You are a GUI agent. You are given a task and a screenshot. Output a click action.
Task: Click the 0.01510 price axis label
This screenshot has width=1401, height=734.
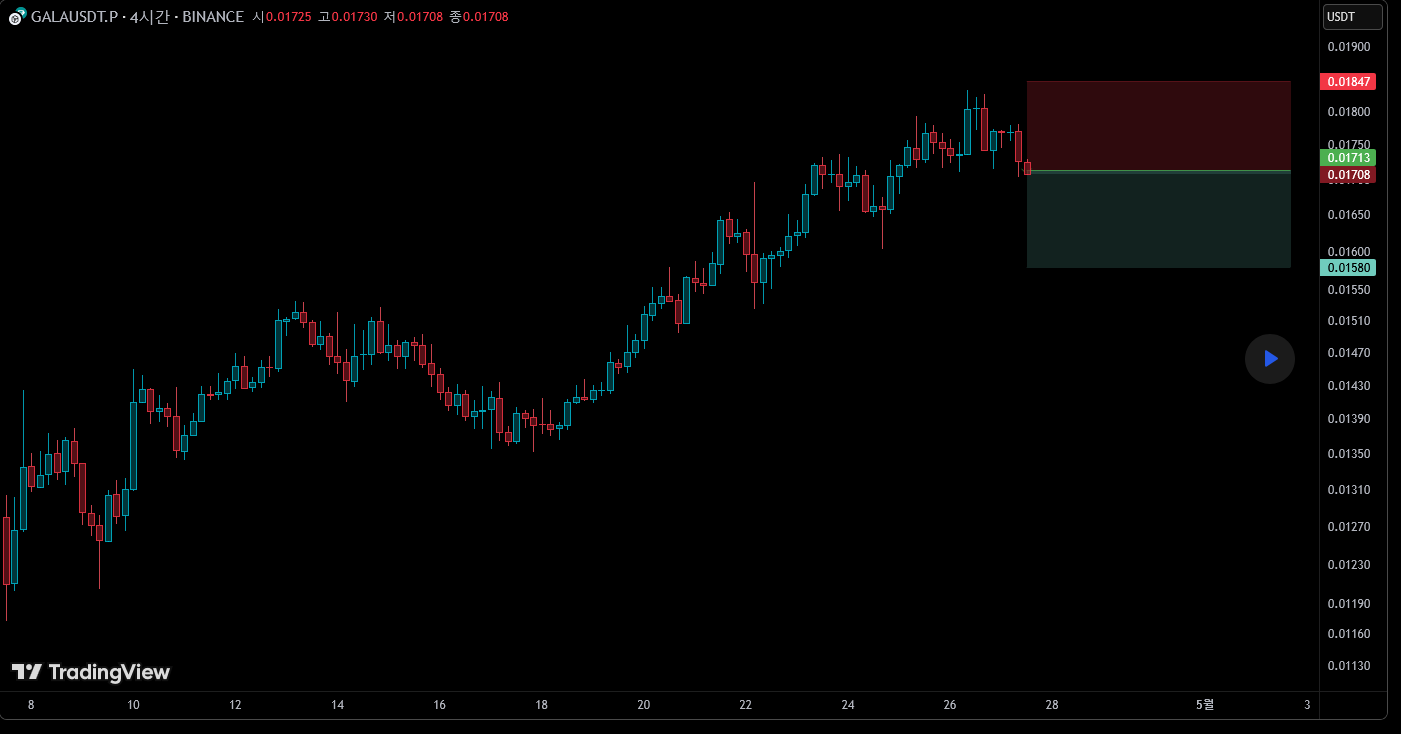click(1348, 321)
